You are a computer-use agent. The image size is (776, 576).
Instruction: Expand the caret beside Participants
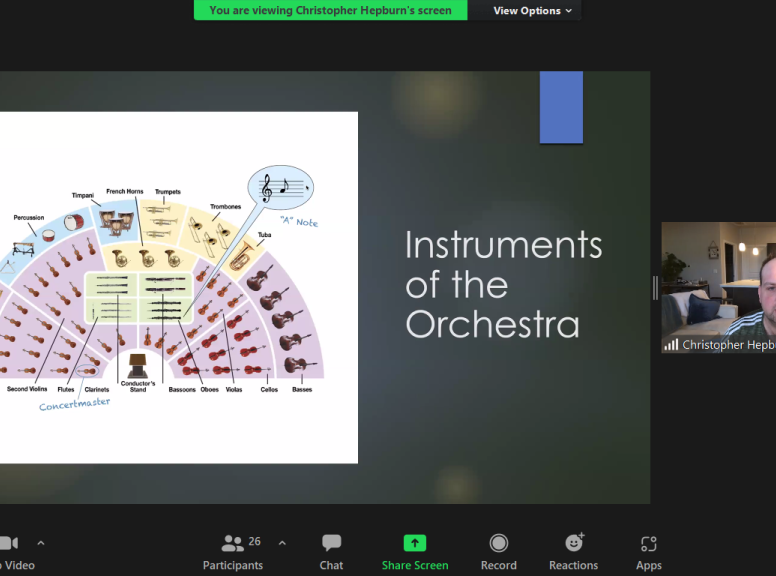(282, 543)
